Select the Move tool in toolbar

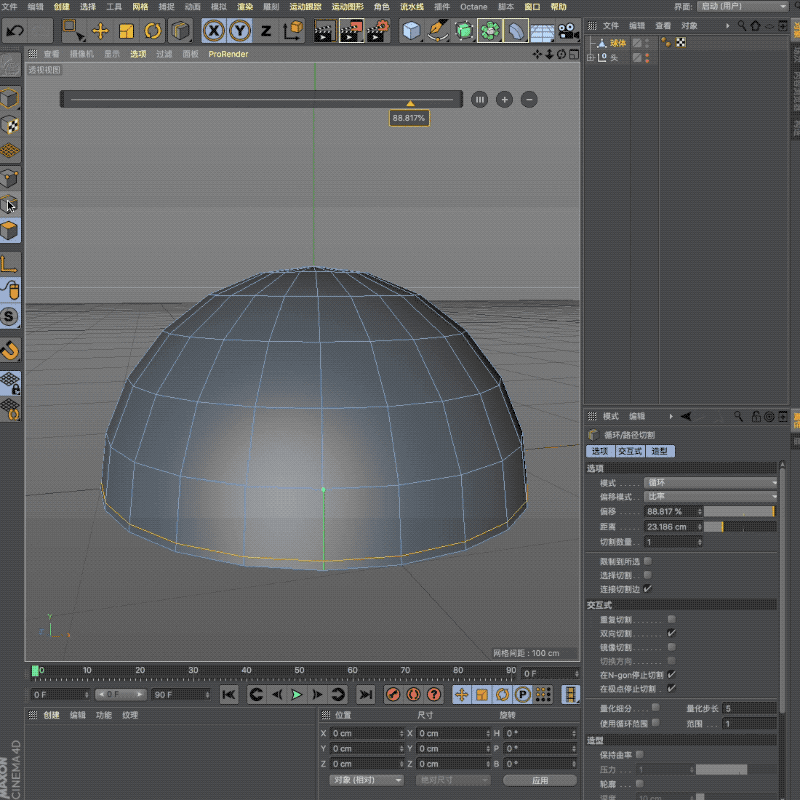[x=101, y=31]
